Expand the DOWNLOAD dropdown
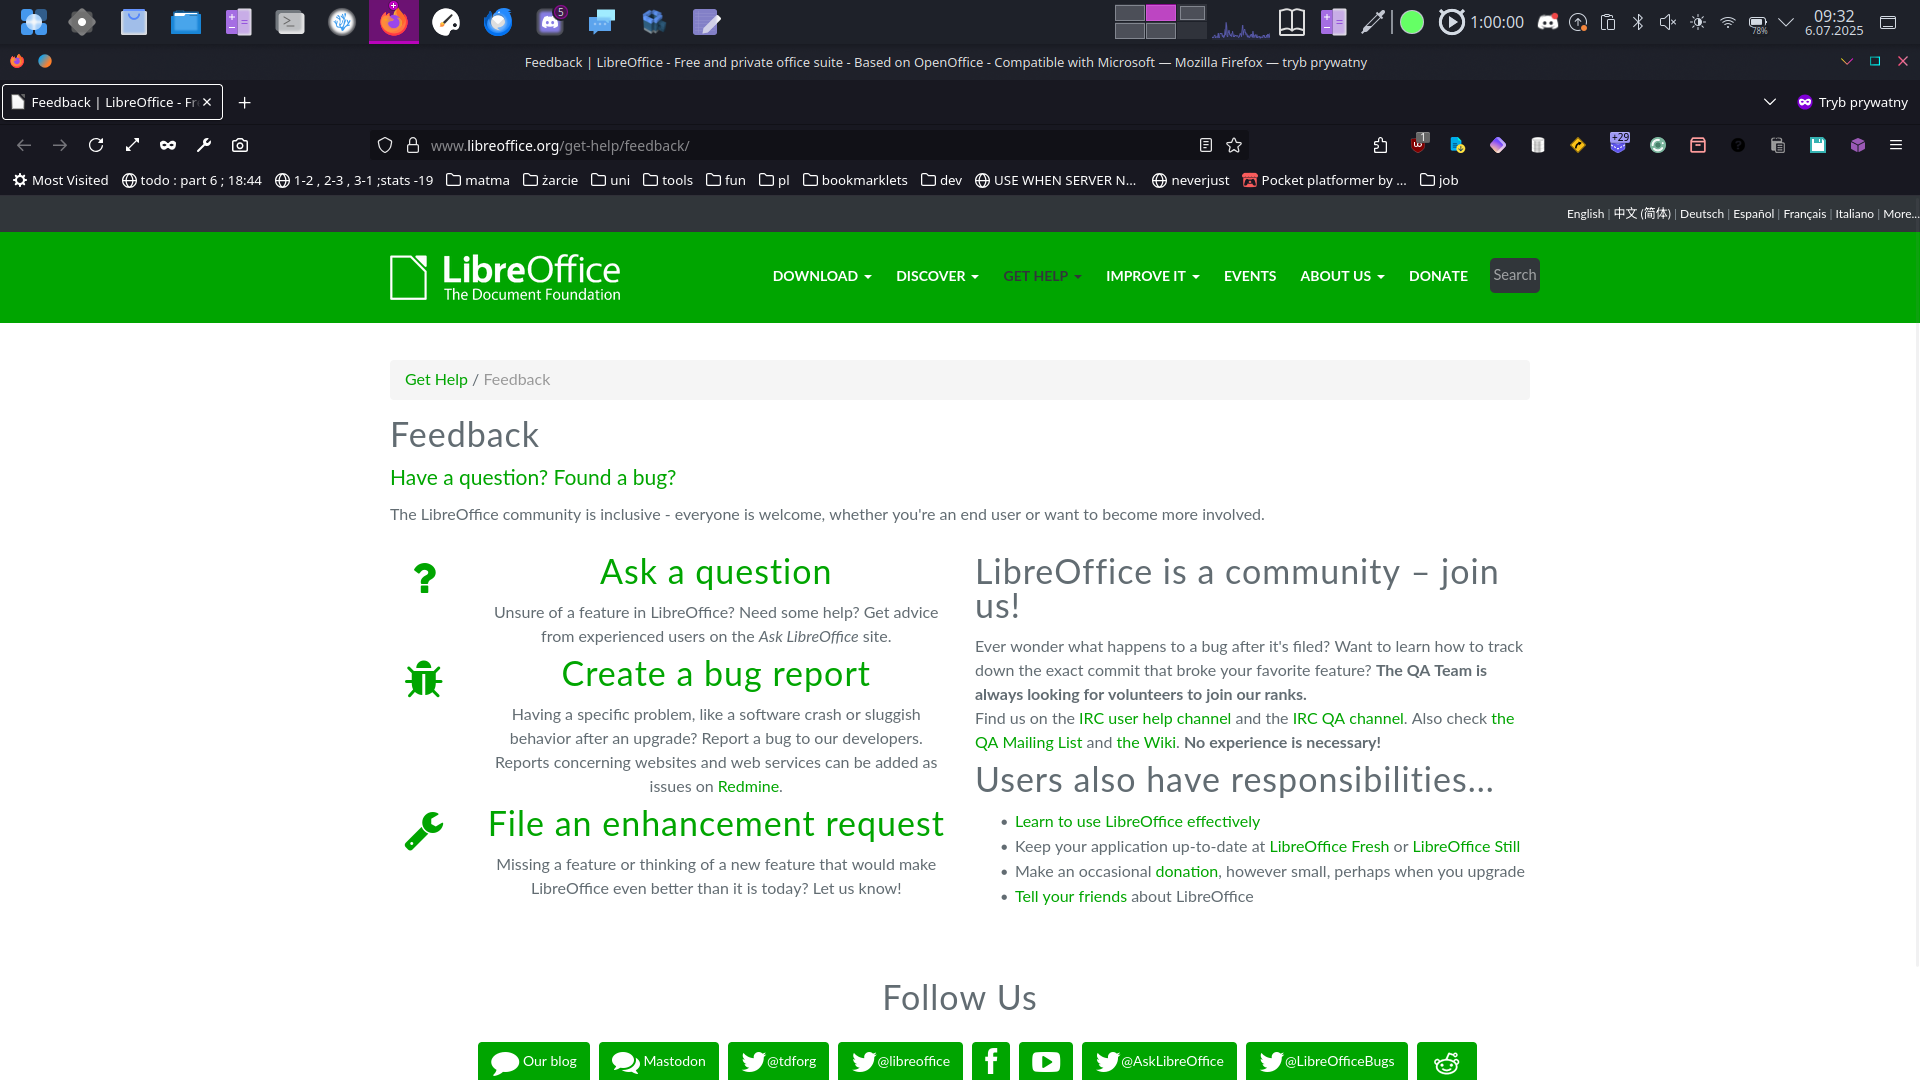Viewport: 1920px width, 1080px height. pyautogui.click(x=821, y=276)
